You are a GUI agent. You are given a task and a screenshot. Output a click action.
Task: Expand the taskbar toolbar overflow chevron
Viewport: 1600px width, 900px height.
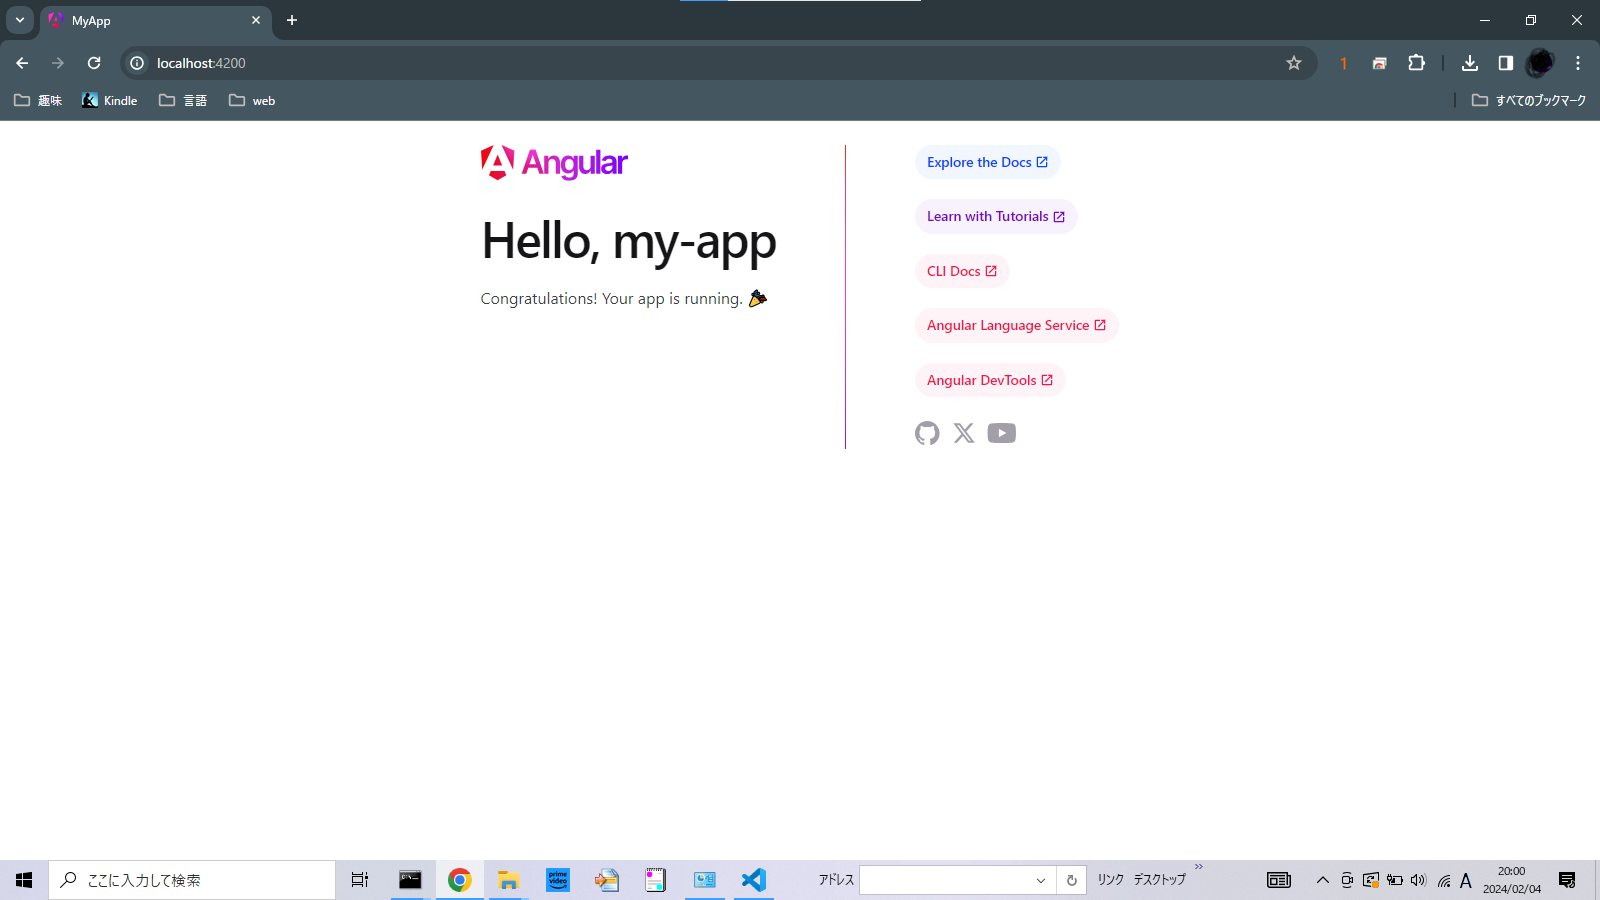click(x=1199, y=867)
